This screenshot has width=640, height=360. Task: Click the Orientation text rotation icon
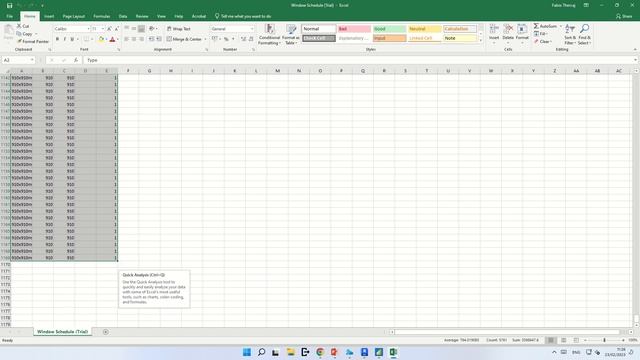(x=152, y=29)
